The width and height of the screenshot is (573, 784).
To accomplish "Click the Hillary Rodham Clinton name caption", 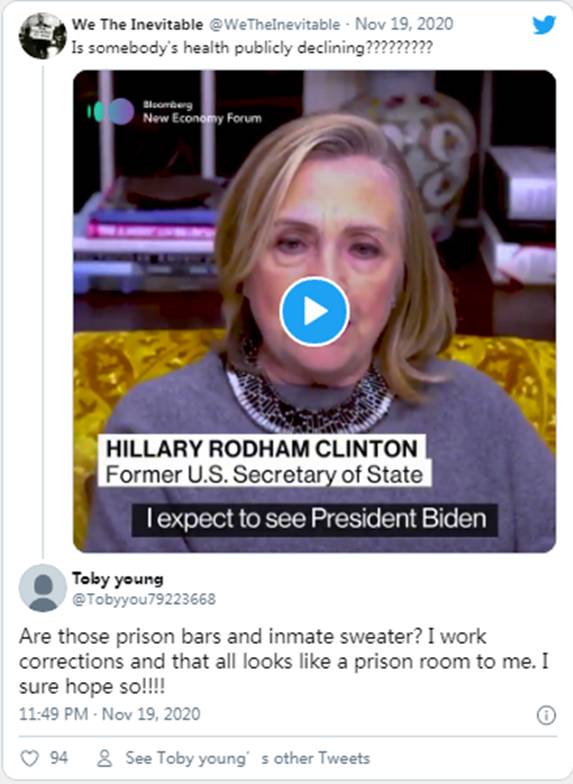I will click(262, 448).
